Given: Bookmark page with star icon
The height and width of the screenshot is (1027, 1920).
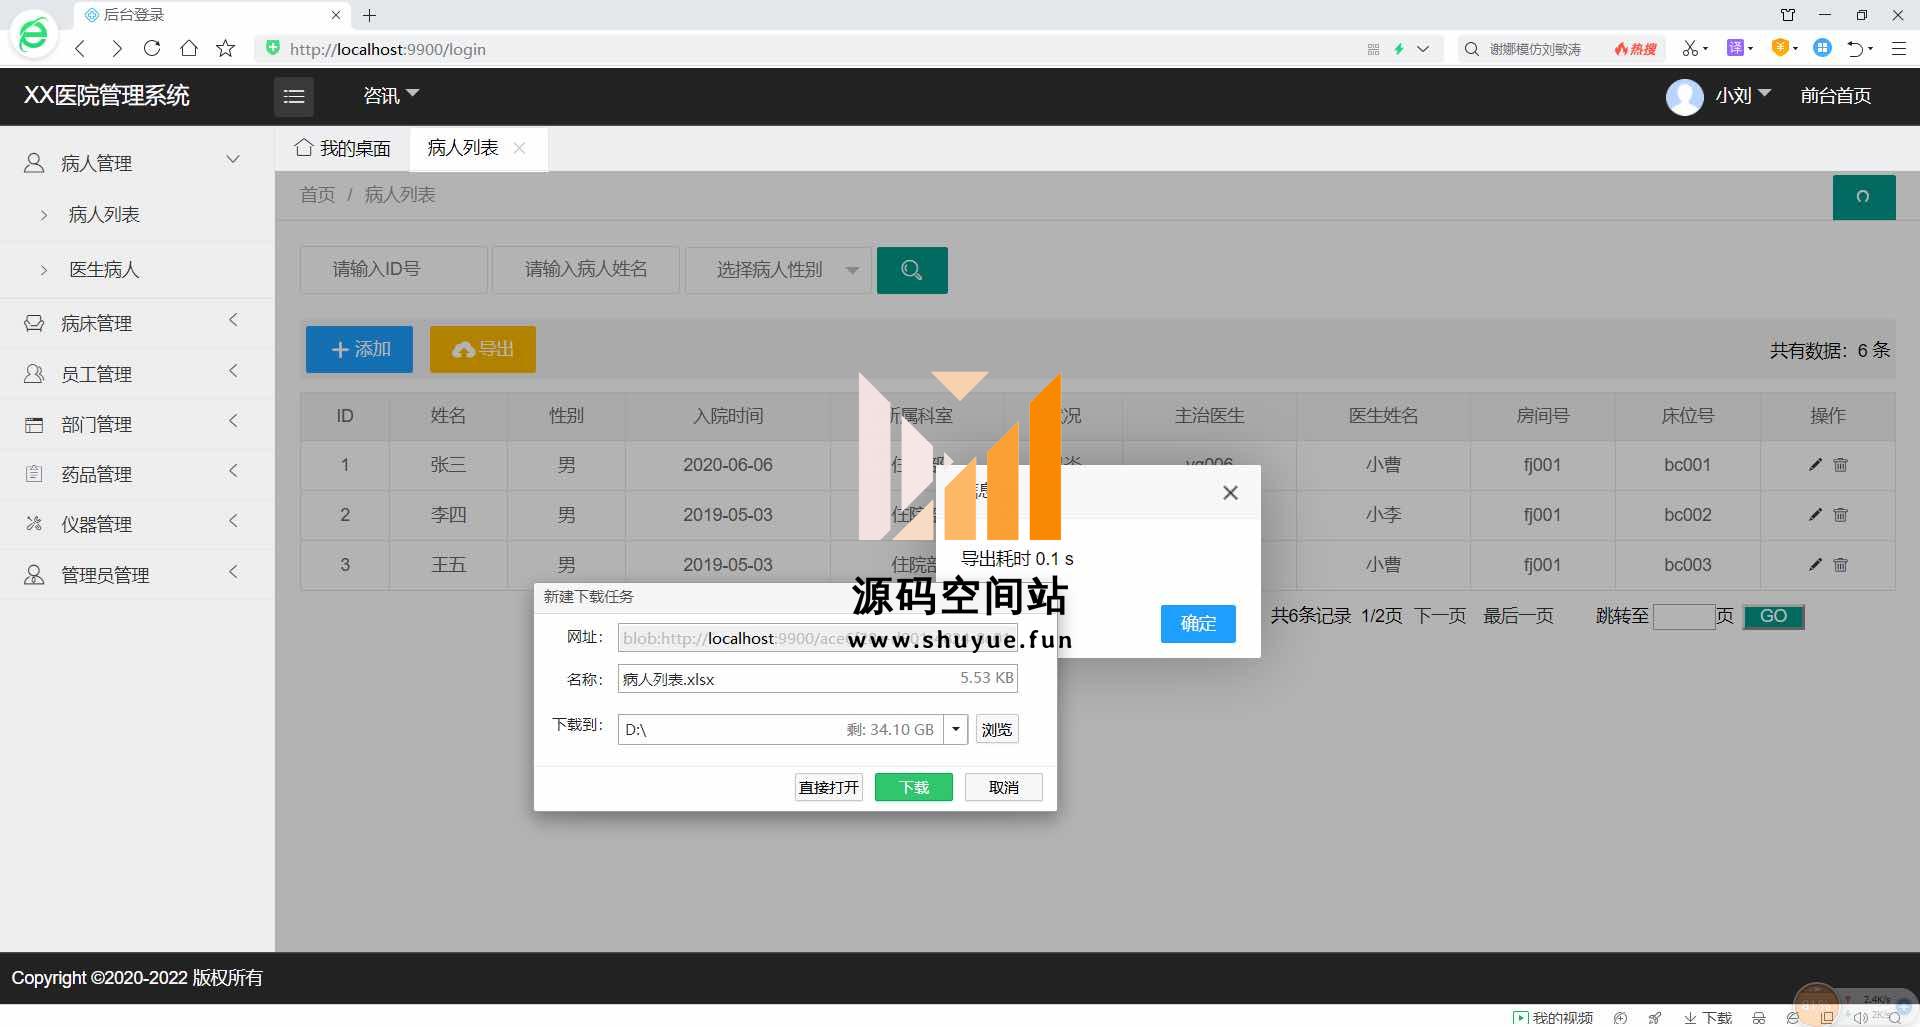Looking at the screenshot, I should (226, 48).
